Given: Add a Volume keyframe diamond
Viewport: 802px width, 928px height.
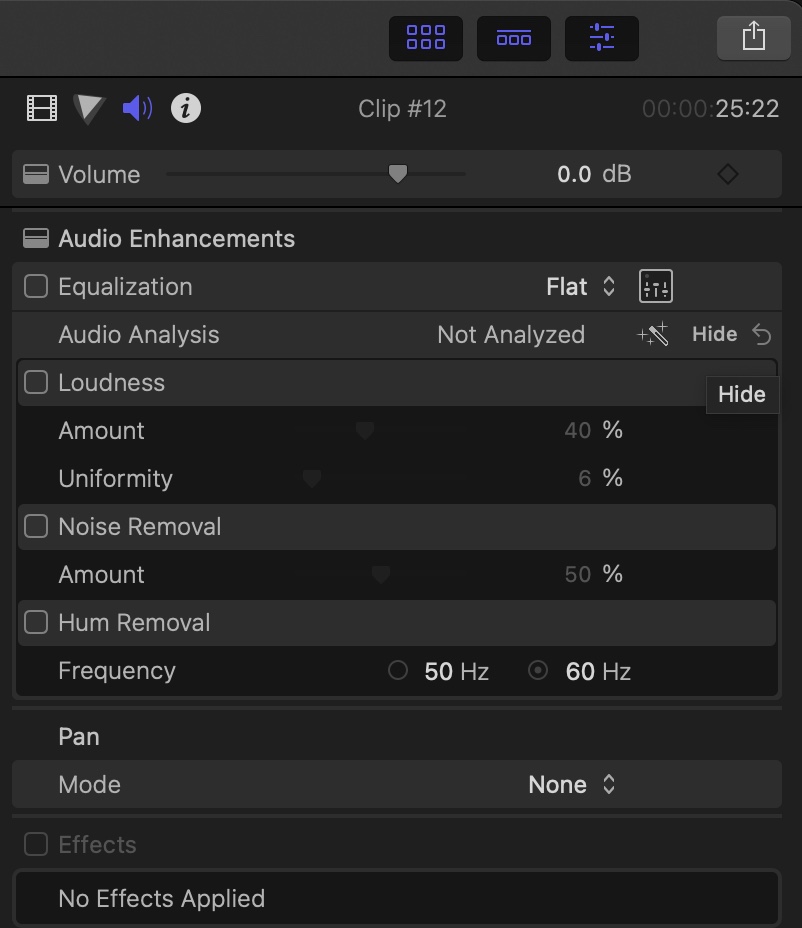Looking at the screenshot, I should 728,174.
